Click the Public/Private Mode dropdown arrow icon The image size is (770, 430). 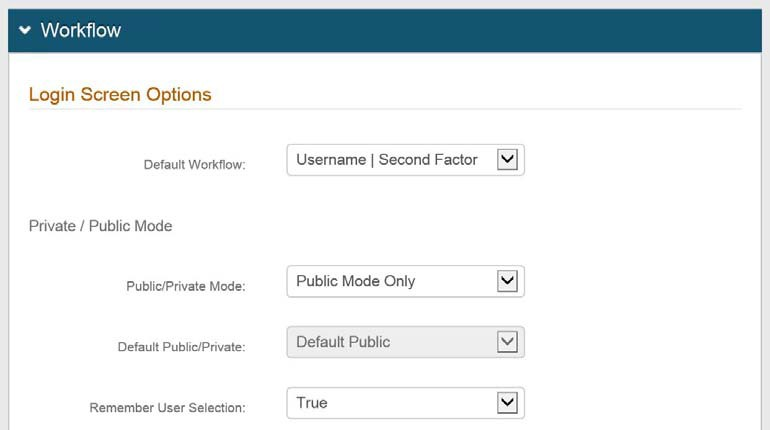point(507,281)
